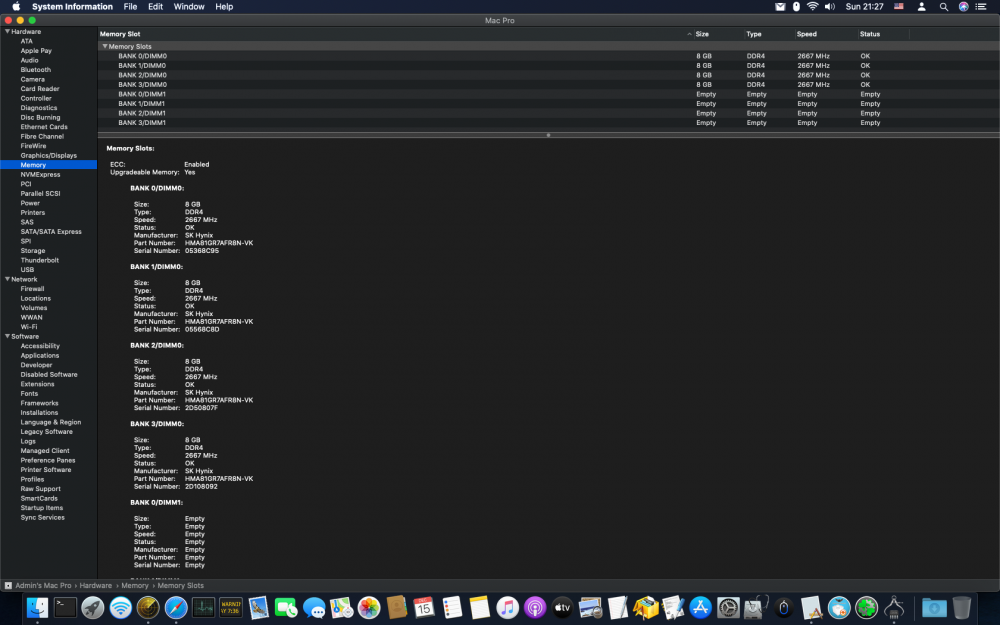1000x625 pixels.
Task: Open Messages from the dock
Action: point(314,607)
